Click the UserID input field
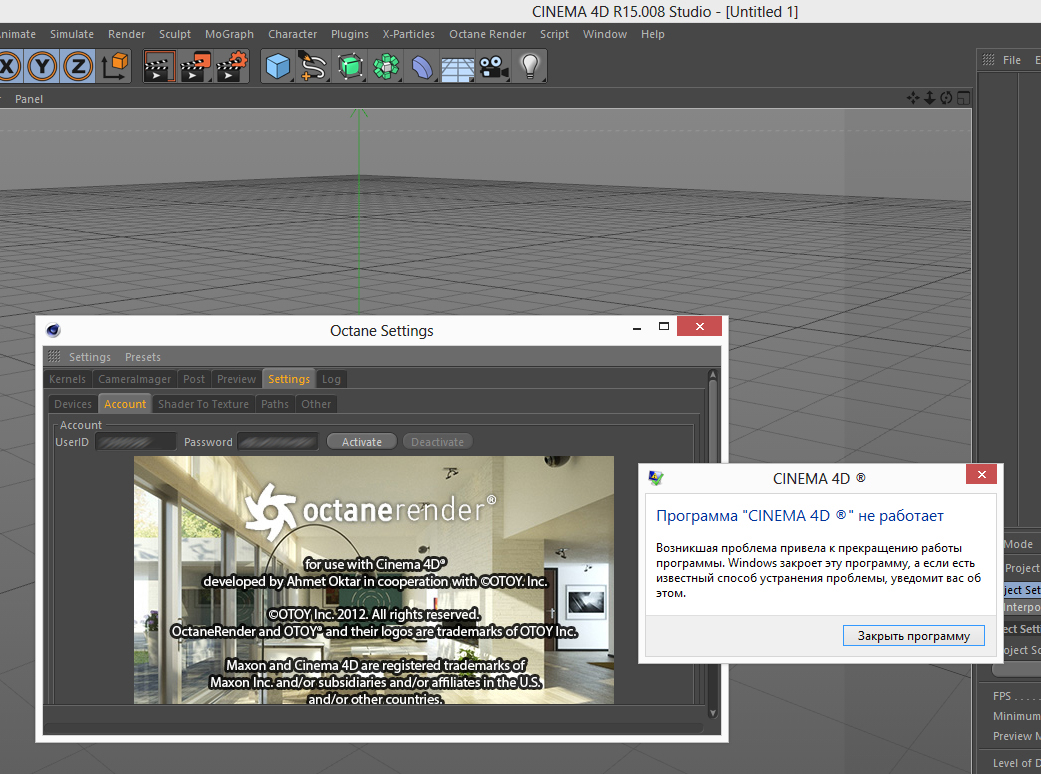Screen dimensions: 1041x774 136,441
